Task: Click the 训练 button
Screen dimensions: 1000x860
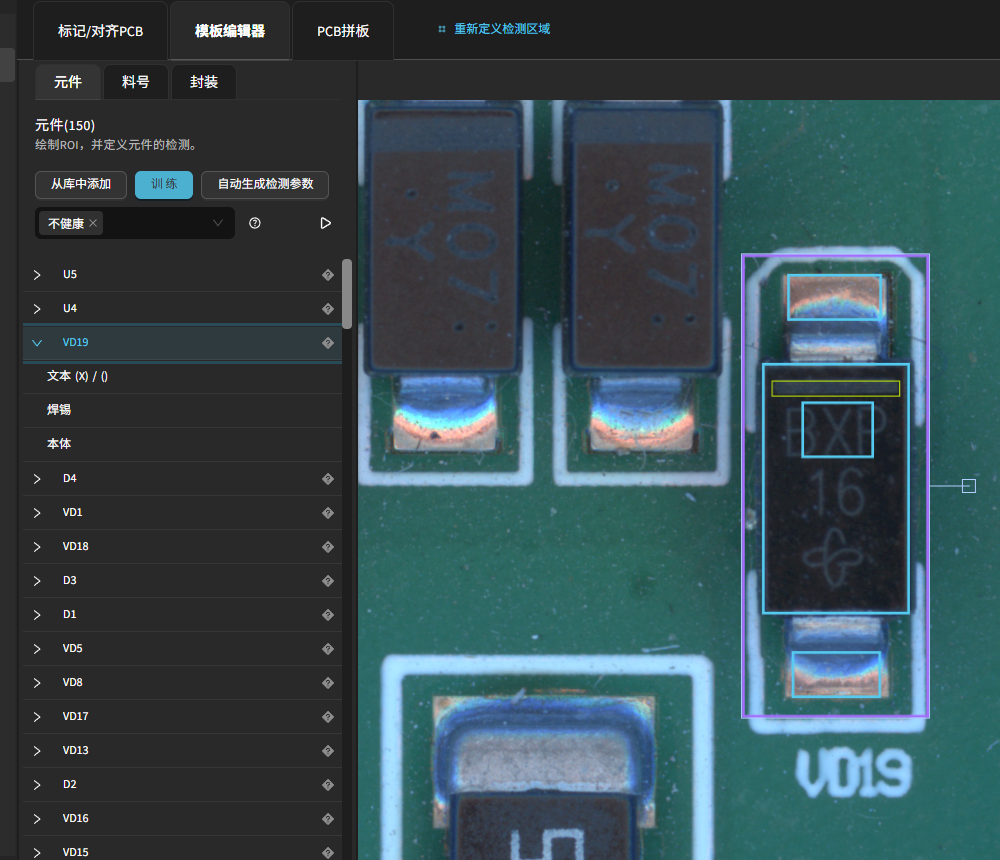Action: click(164, 184)
